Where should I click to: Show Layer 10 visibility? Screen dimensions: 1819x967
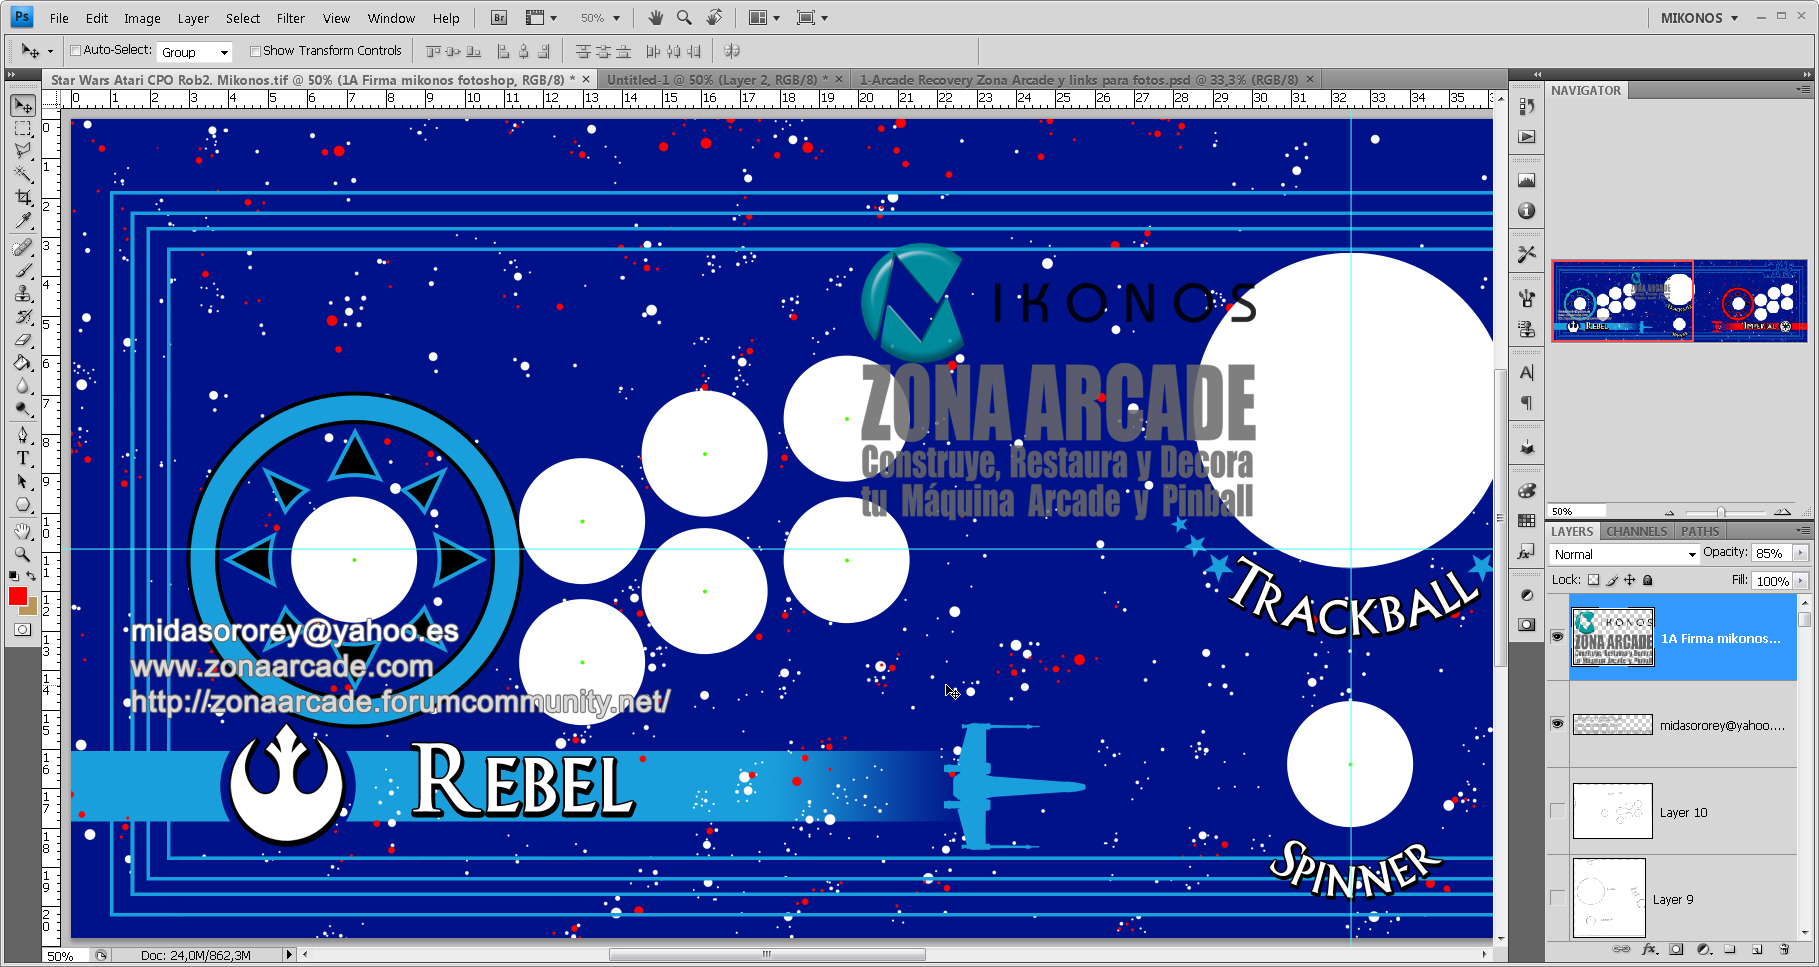click(x=1557, y=811)
